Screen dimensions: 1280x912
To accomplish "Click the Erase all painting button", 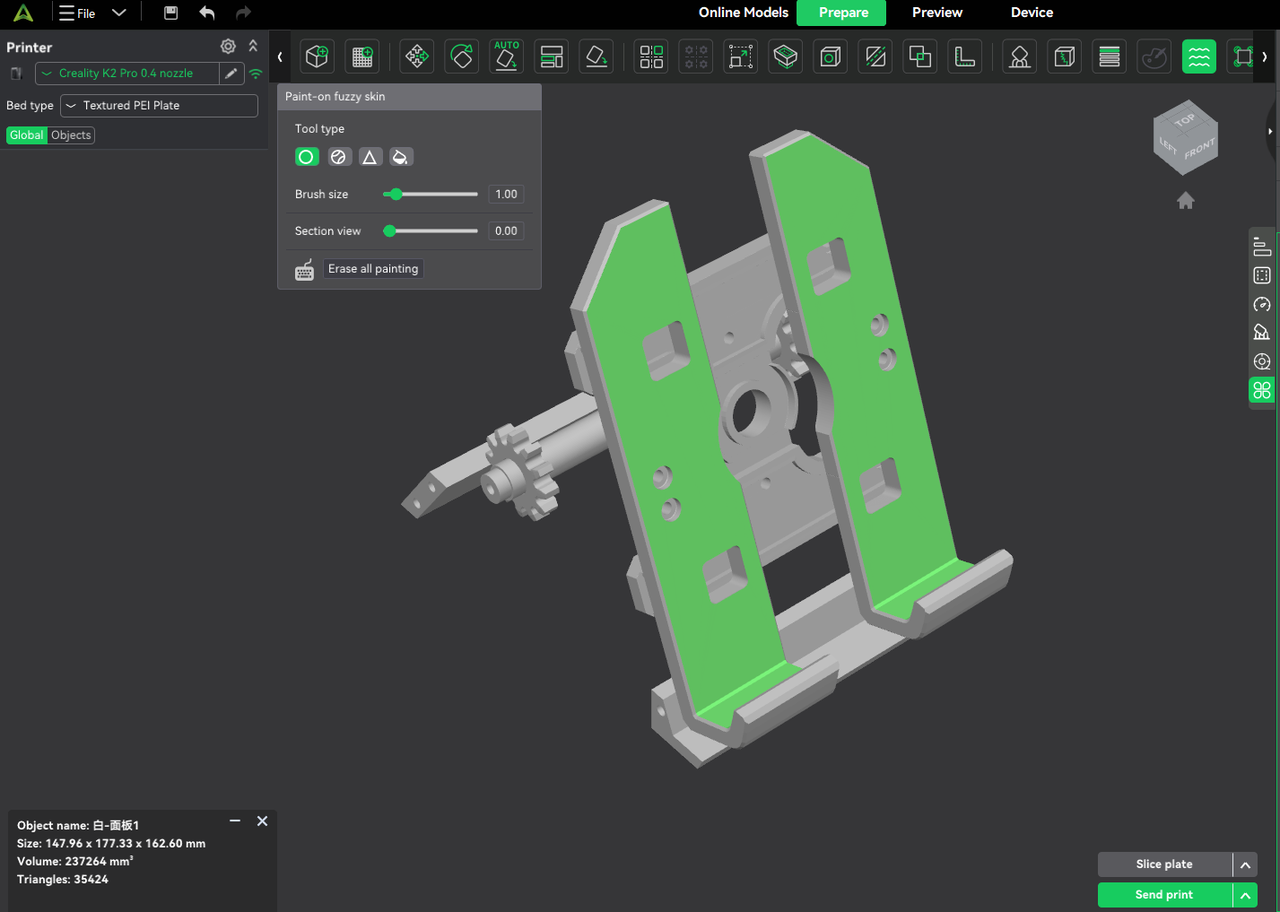I will 373,269.
